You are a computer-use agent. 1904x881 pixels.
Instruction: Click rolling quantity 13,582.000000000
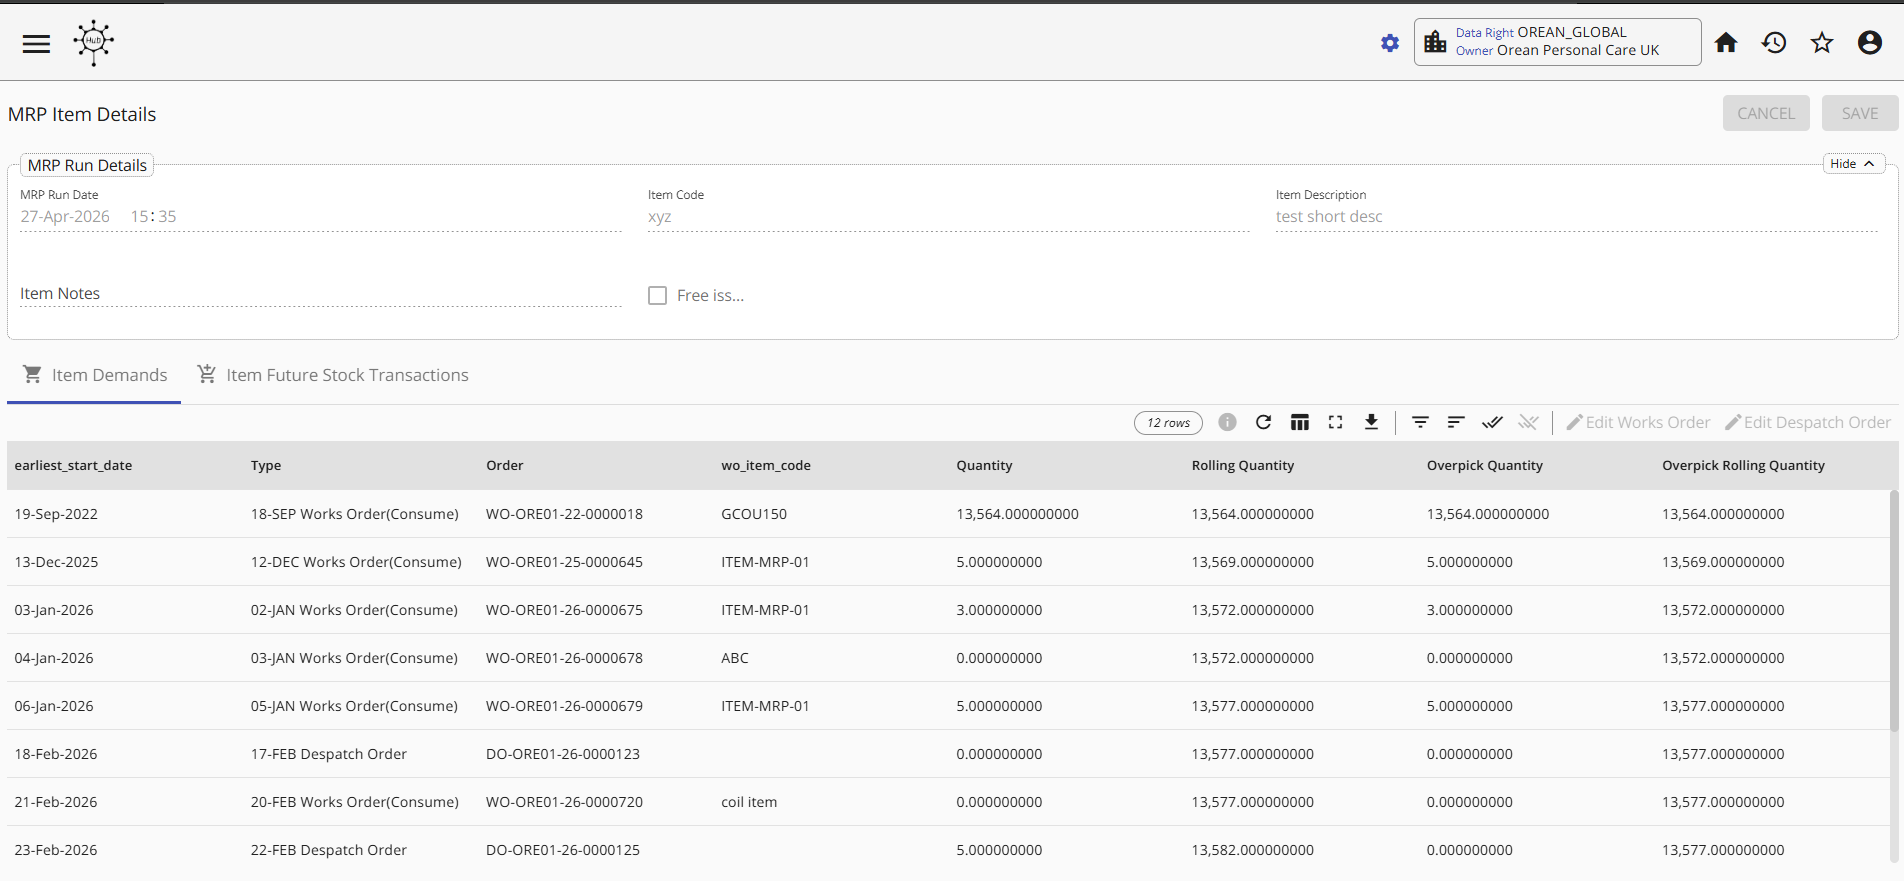(1252, 850)
